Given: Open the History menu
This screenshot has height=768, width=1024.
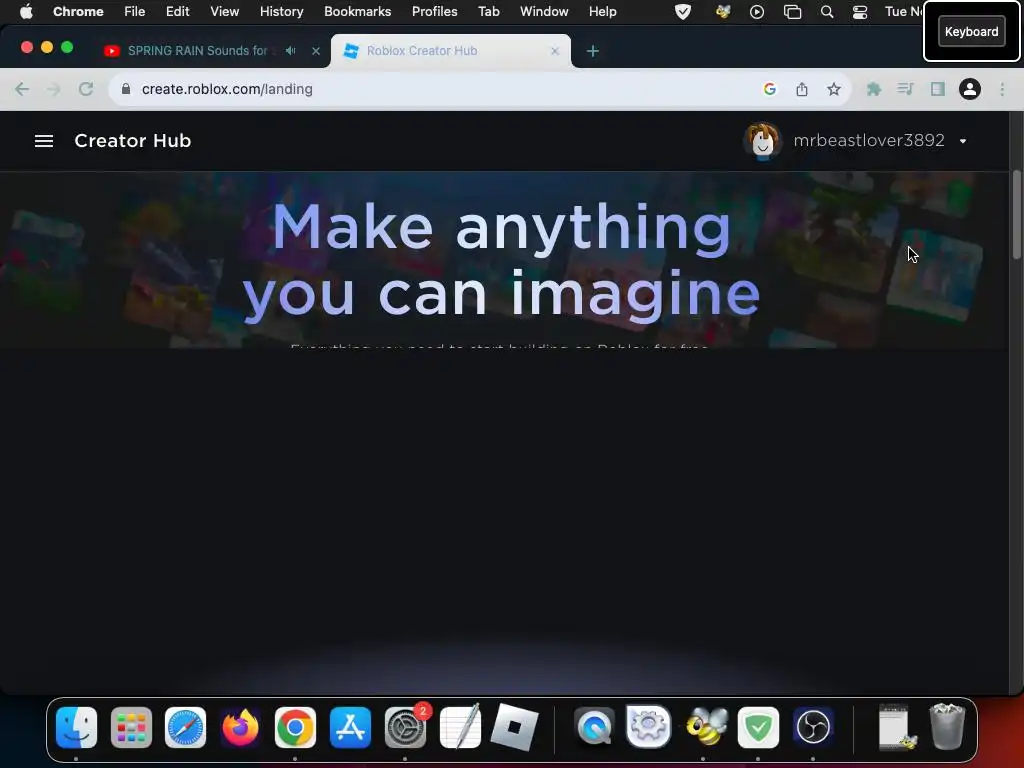Looking at the screenshot, I should click(x=281, y=12).
